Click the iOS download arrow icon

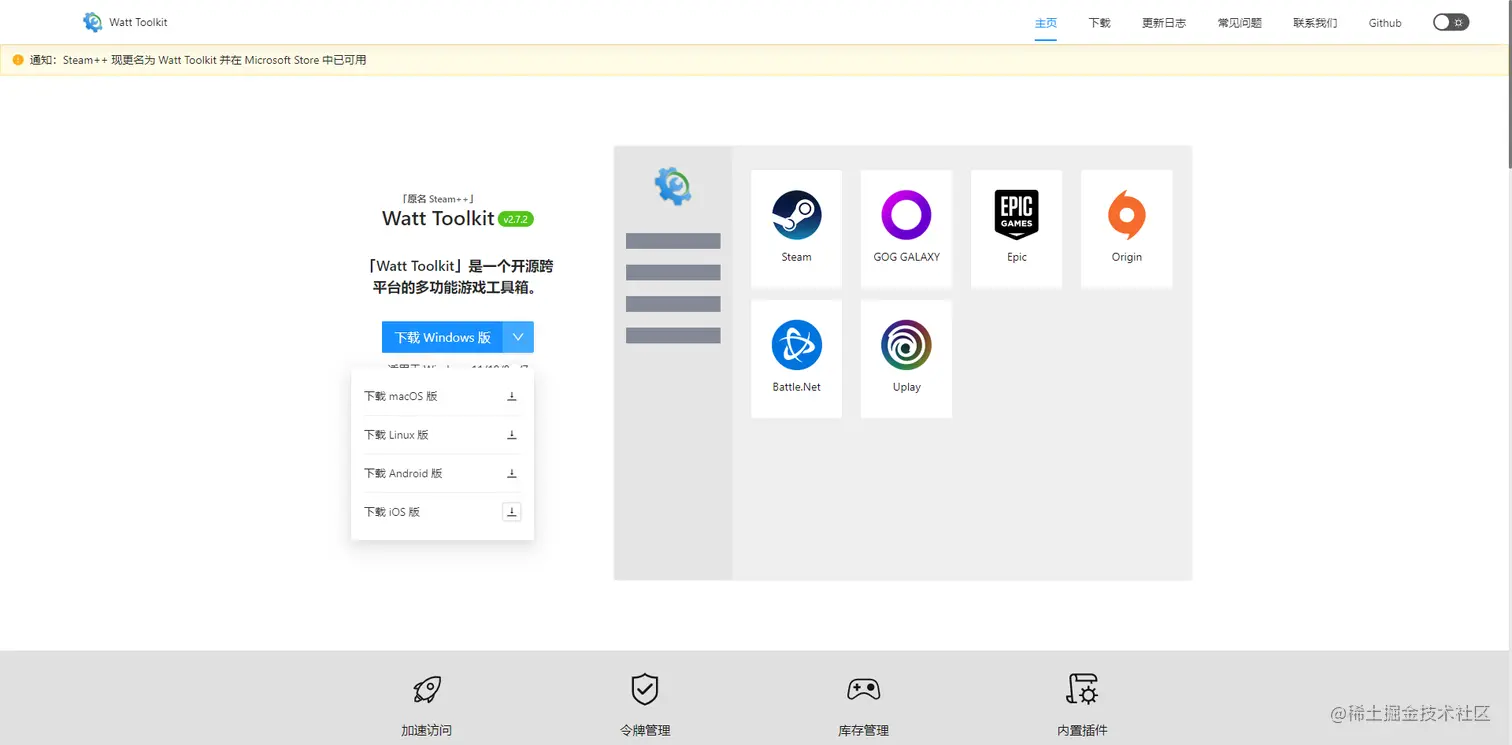click(511, 512)
